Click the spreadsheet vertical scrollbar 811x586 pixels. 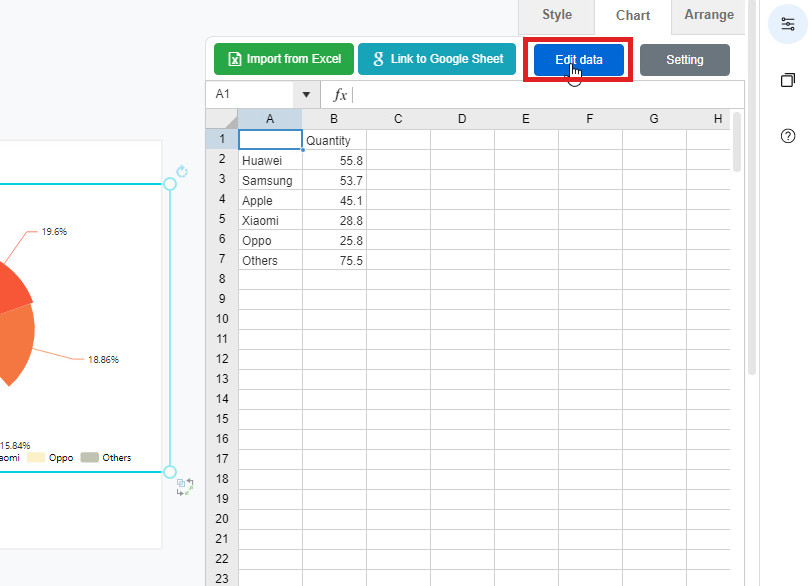point(737,142)
